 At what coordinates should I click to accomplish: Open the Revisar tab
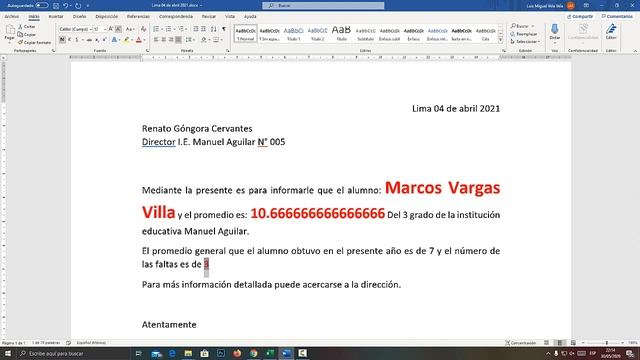[x=209, y=17]
